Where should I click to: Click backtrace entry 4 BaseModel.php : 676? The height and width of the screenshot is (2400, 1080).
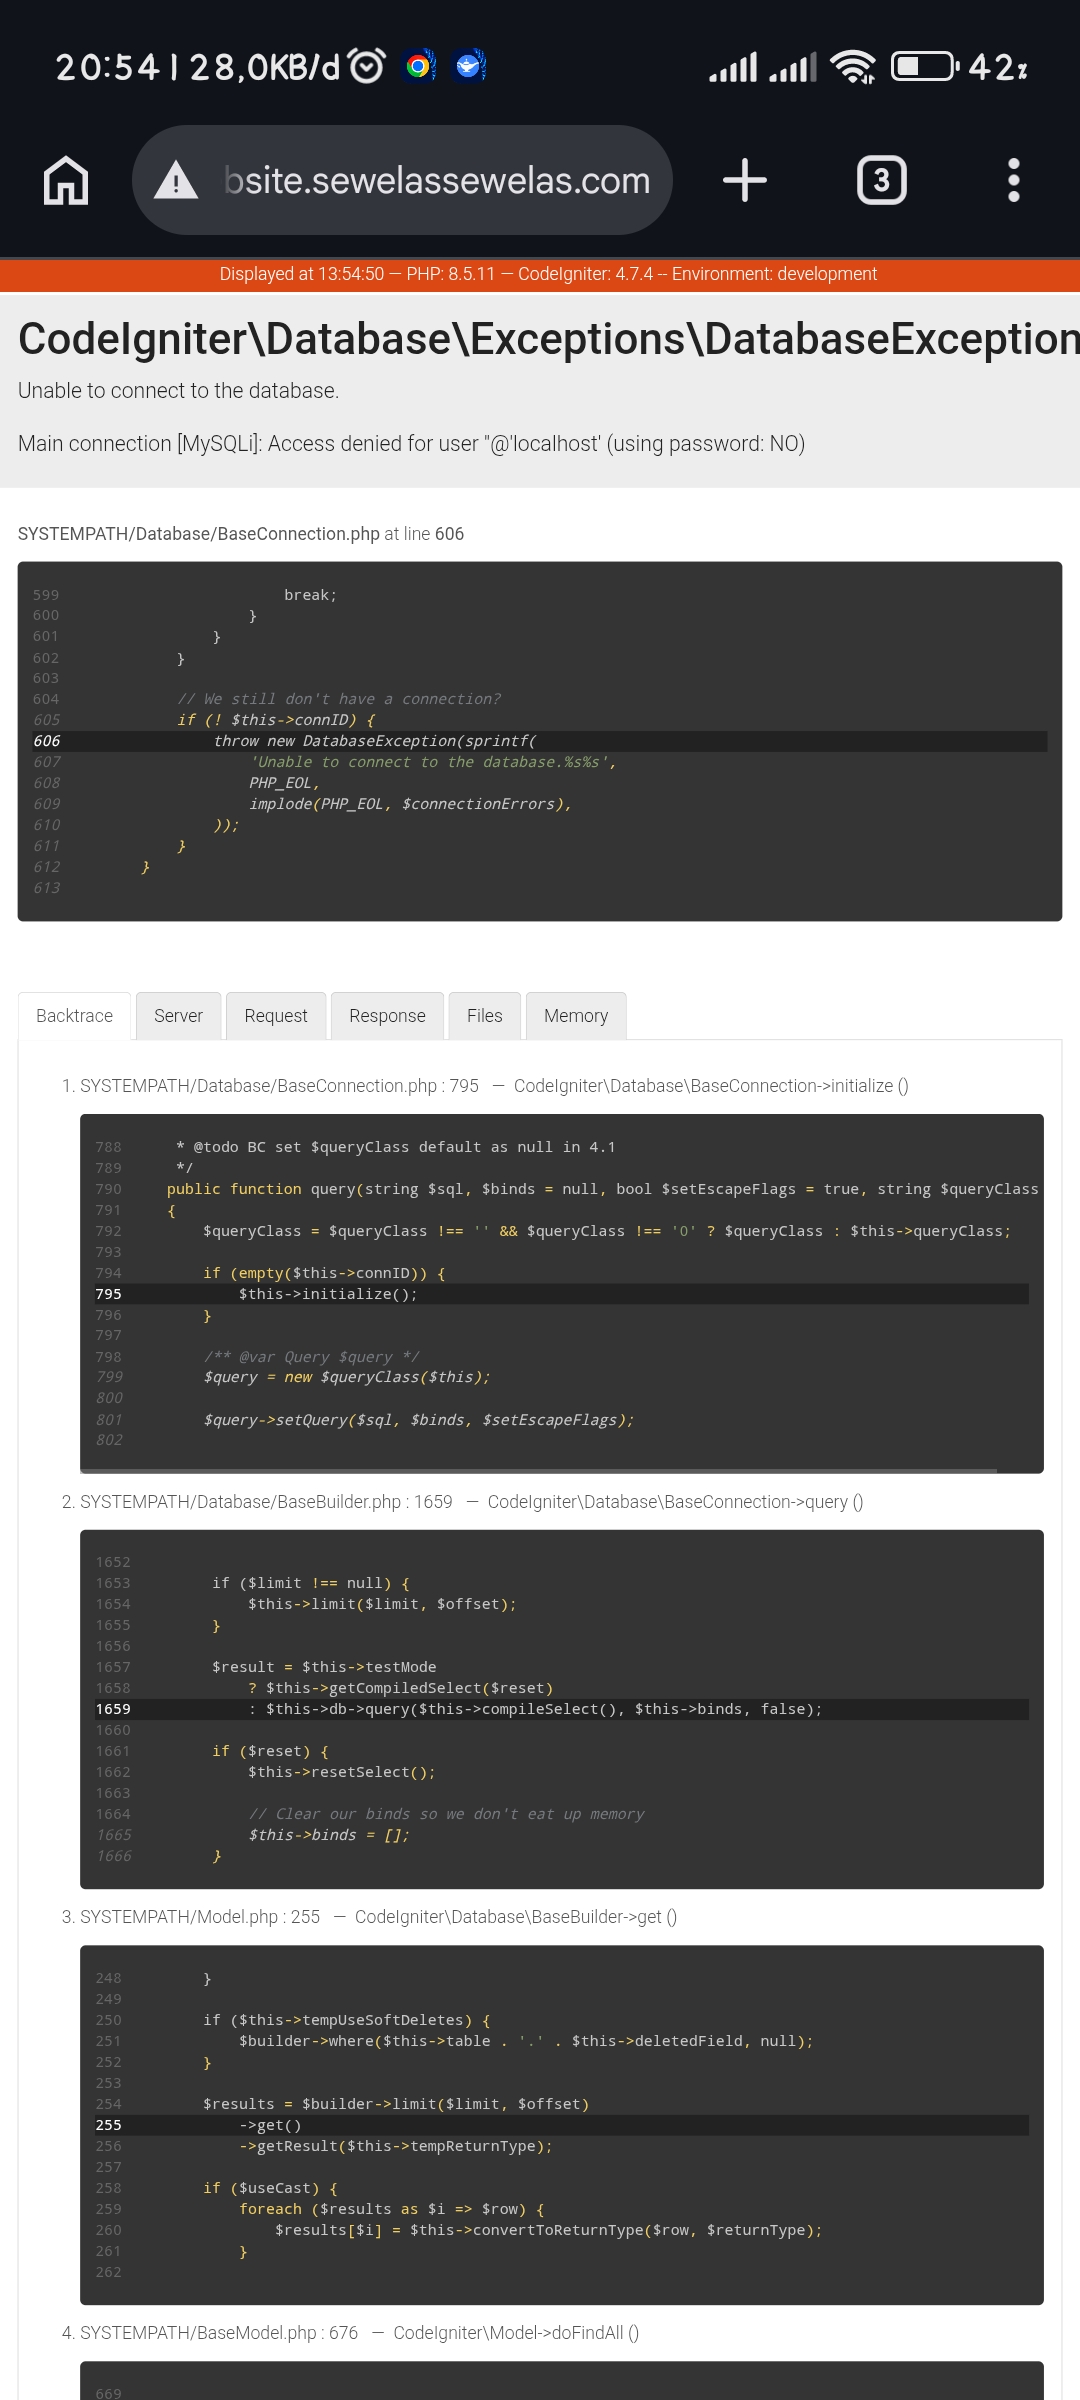tap(219, 2333)
